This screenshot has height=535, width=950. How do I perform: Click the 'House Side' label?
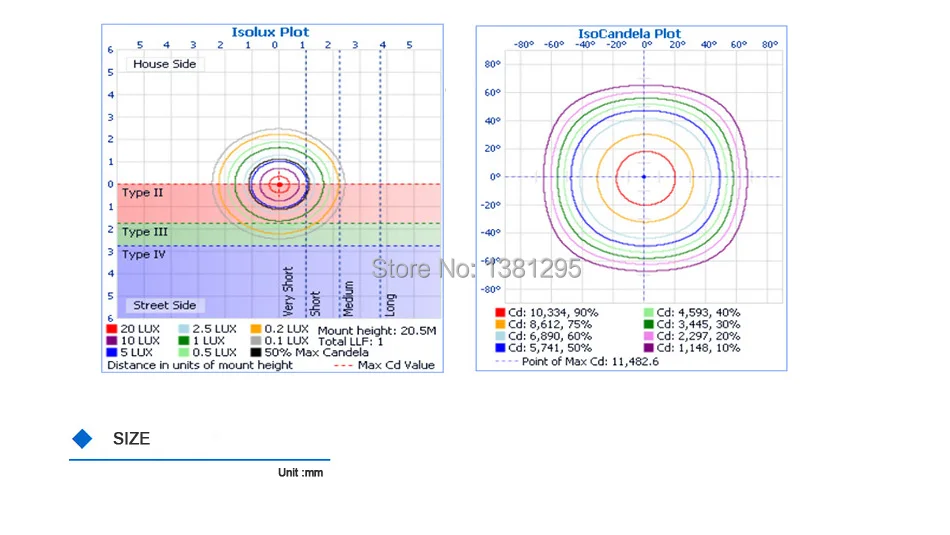[x=165, y=64]
